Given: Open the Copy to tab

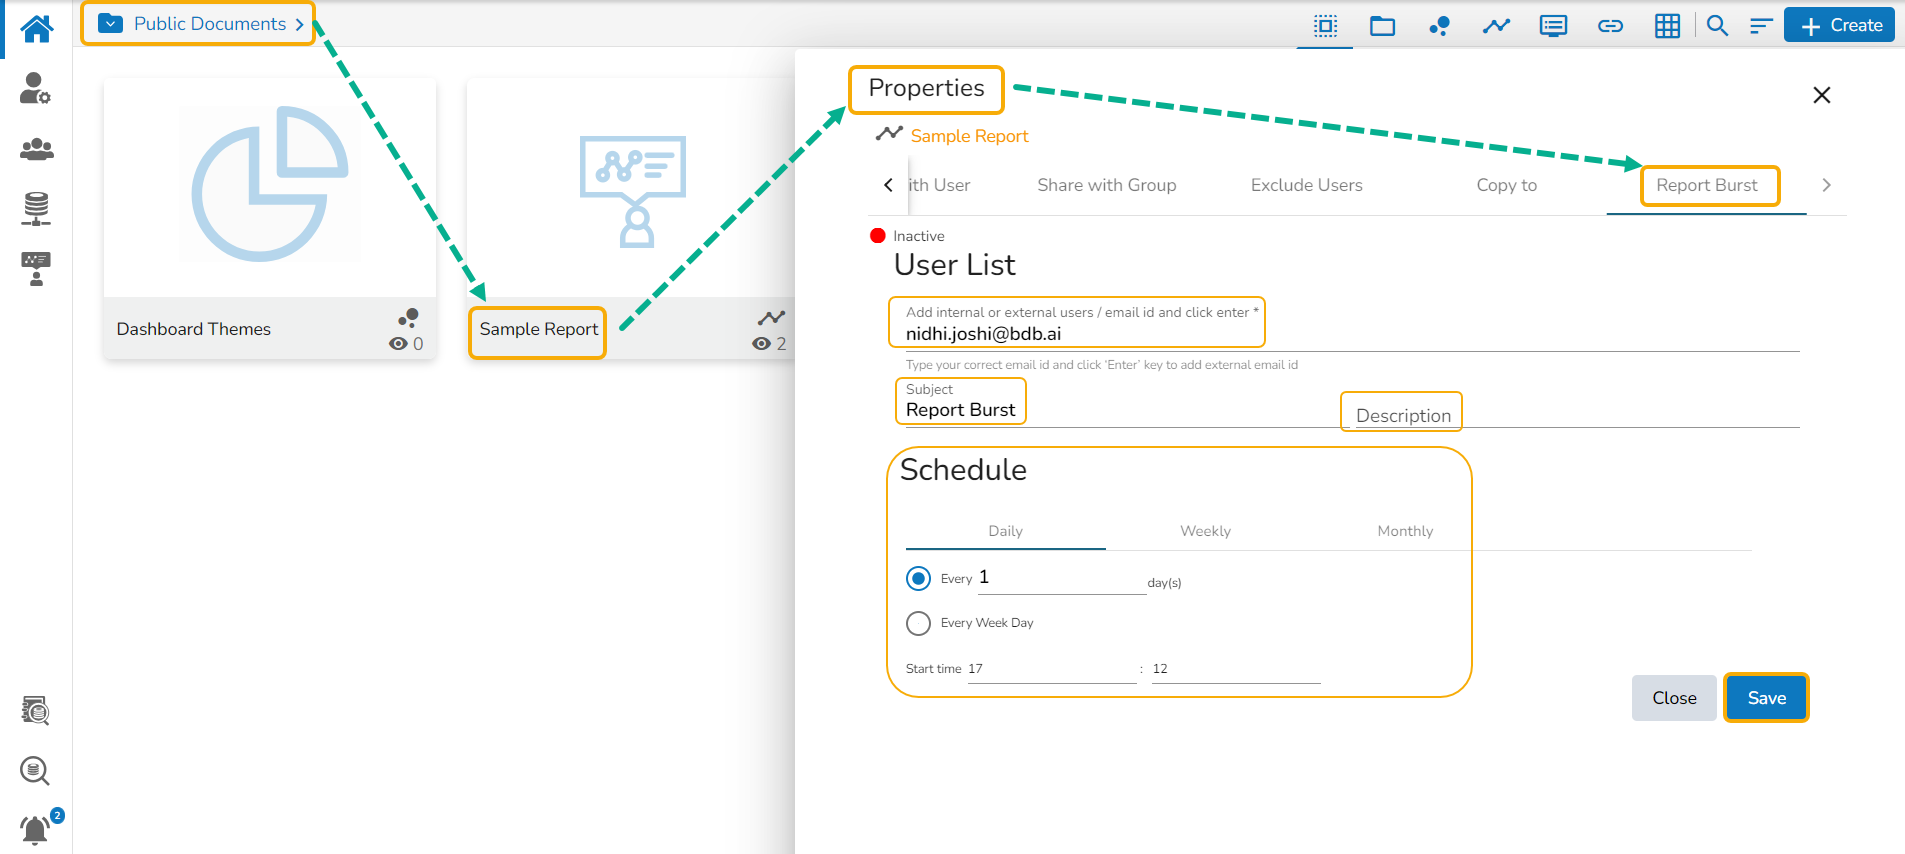Looking at the screenshot, I should pos(1507,185).
